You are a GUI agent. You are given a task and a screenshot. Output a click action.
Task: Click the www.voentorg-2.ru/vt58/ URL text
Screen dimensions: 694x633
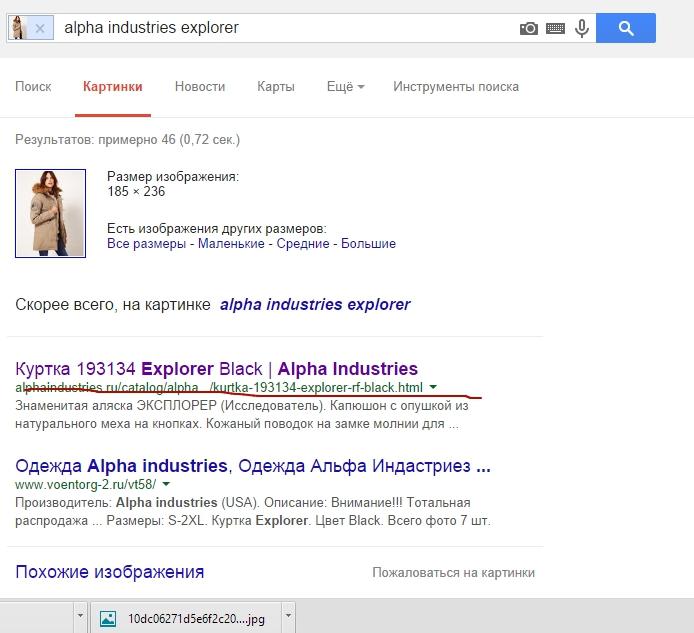tap(85, 484)
